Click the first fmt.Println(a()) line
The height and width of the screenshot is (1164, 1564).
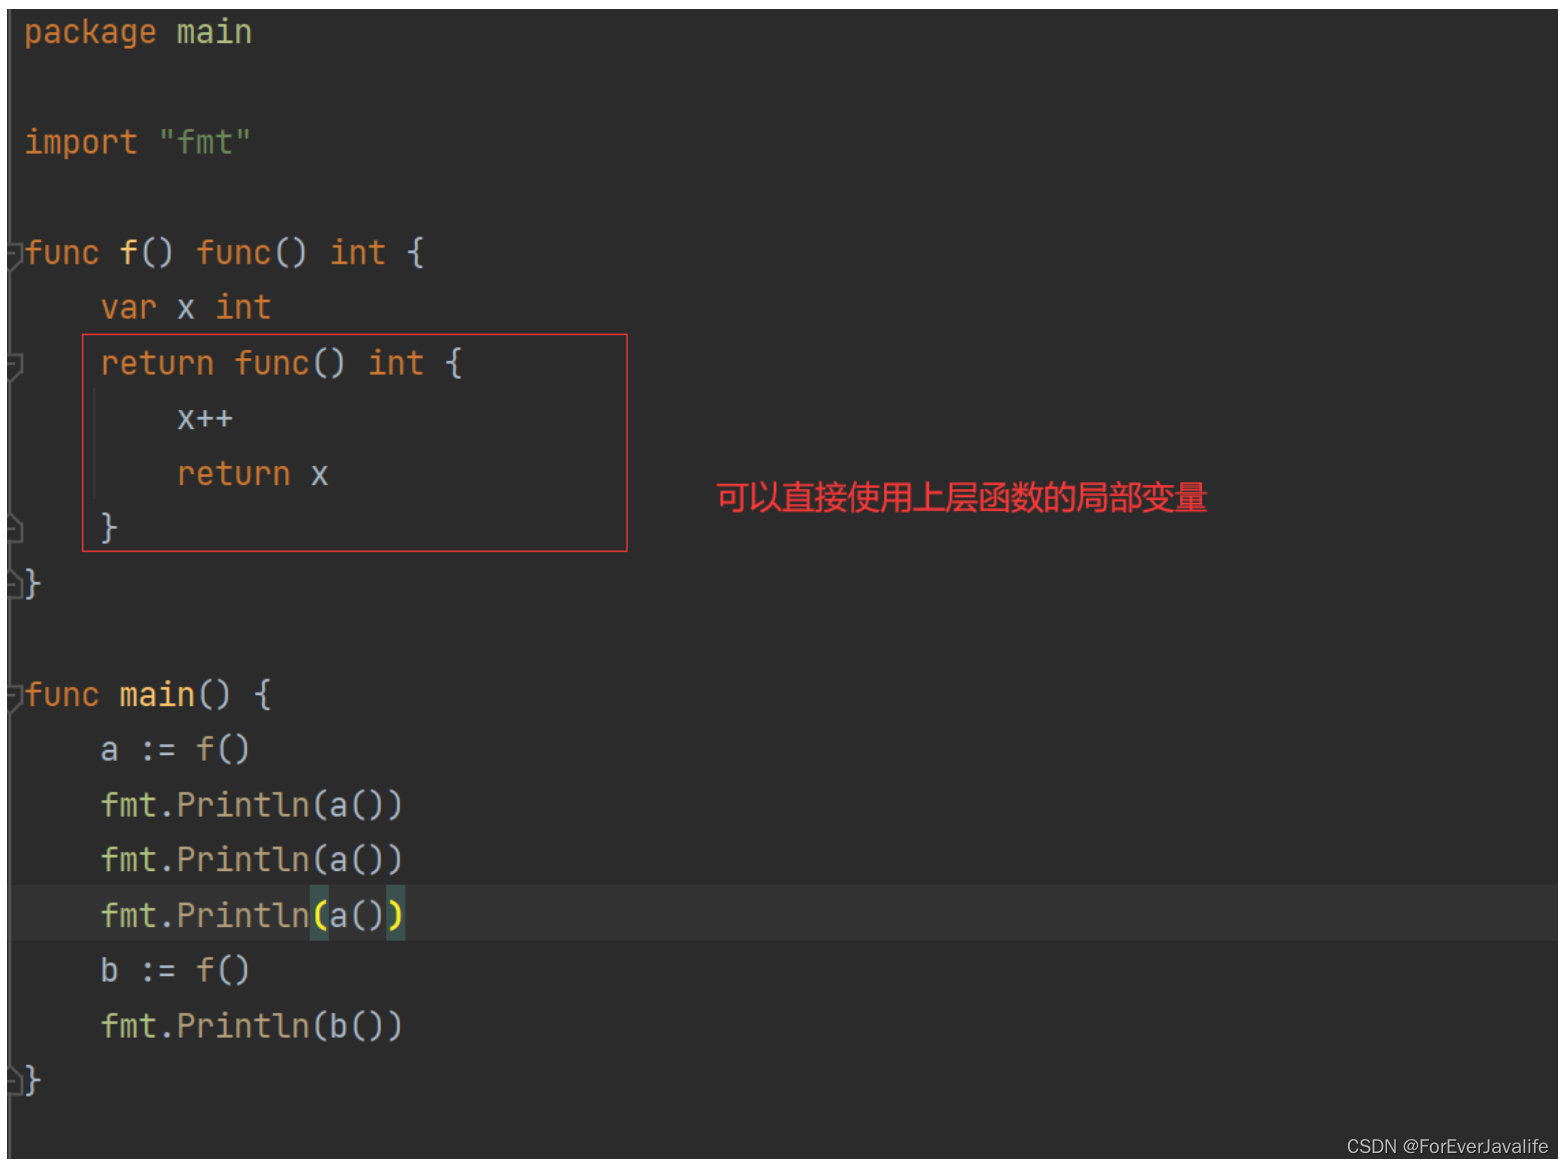click(251, 804)
